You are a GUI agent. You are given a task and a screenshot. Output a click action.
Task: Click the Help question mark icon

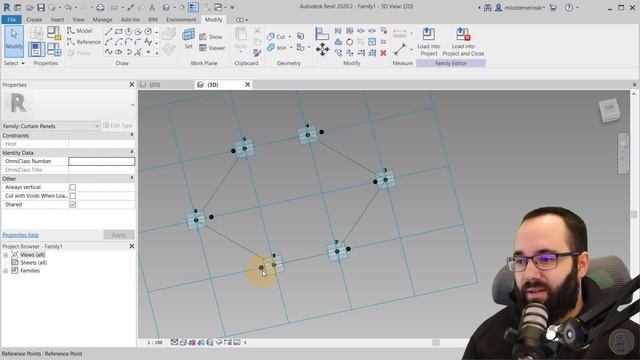tap(569, 8)
